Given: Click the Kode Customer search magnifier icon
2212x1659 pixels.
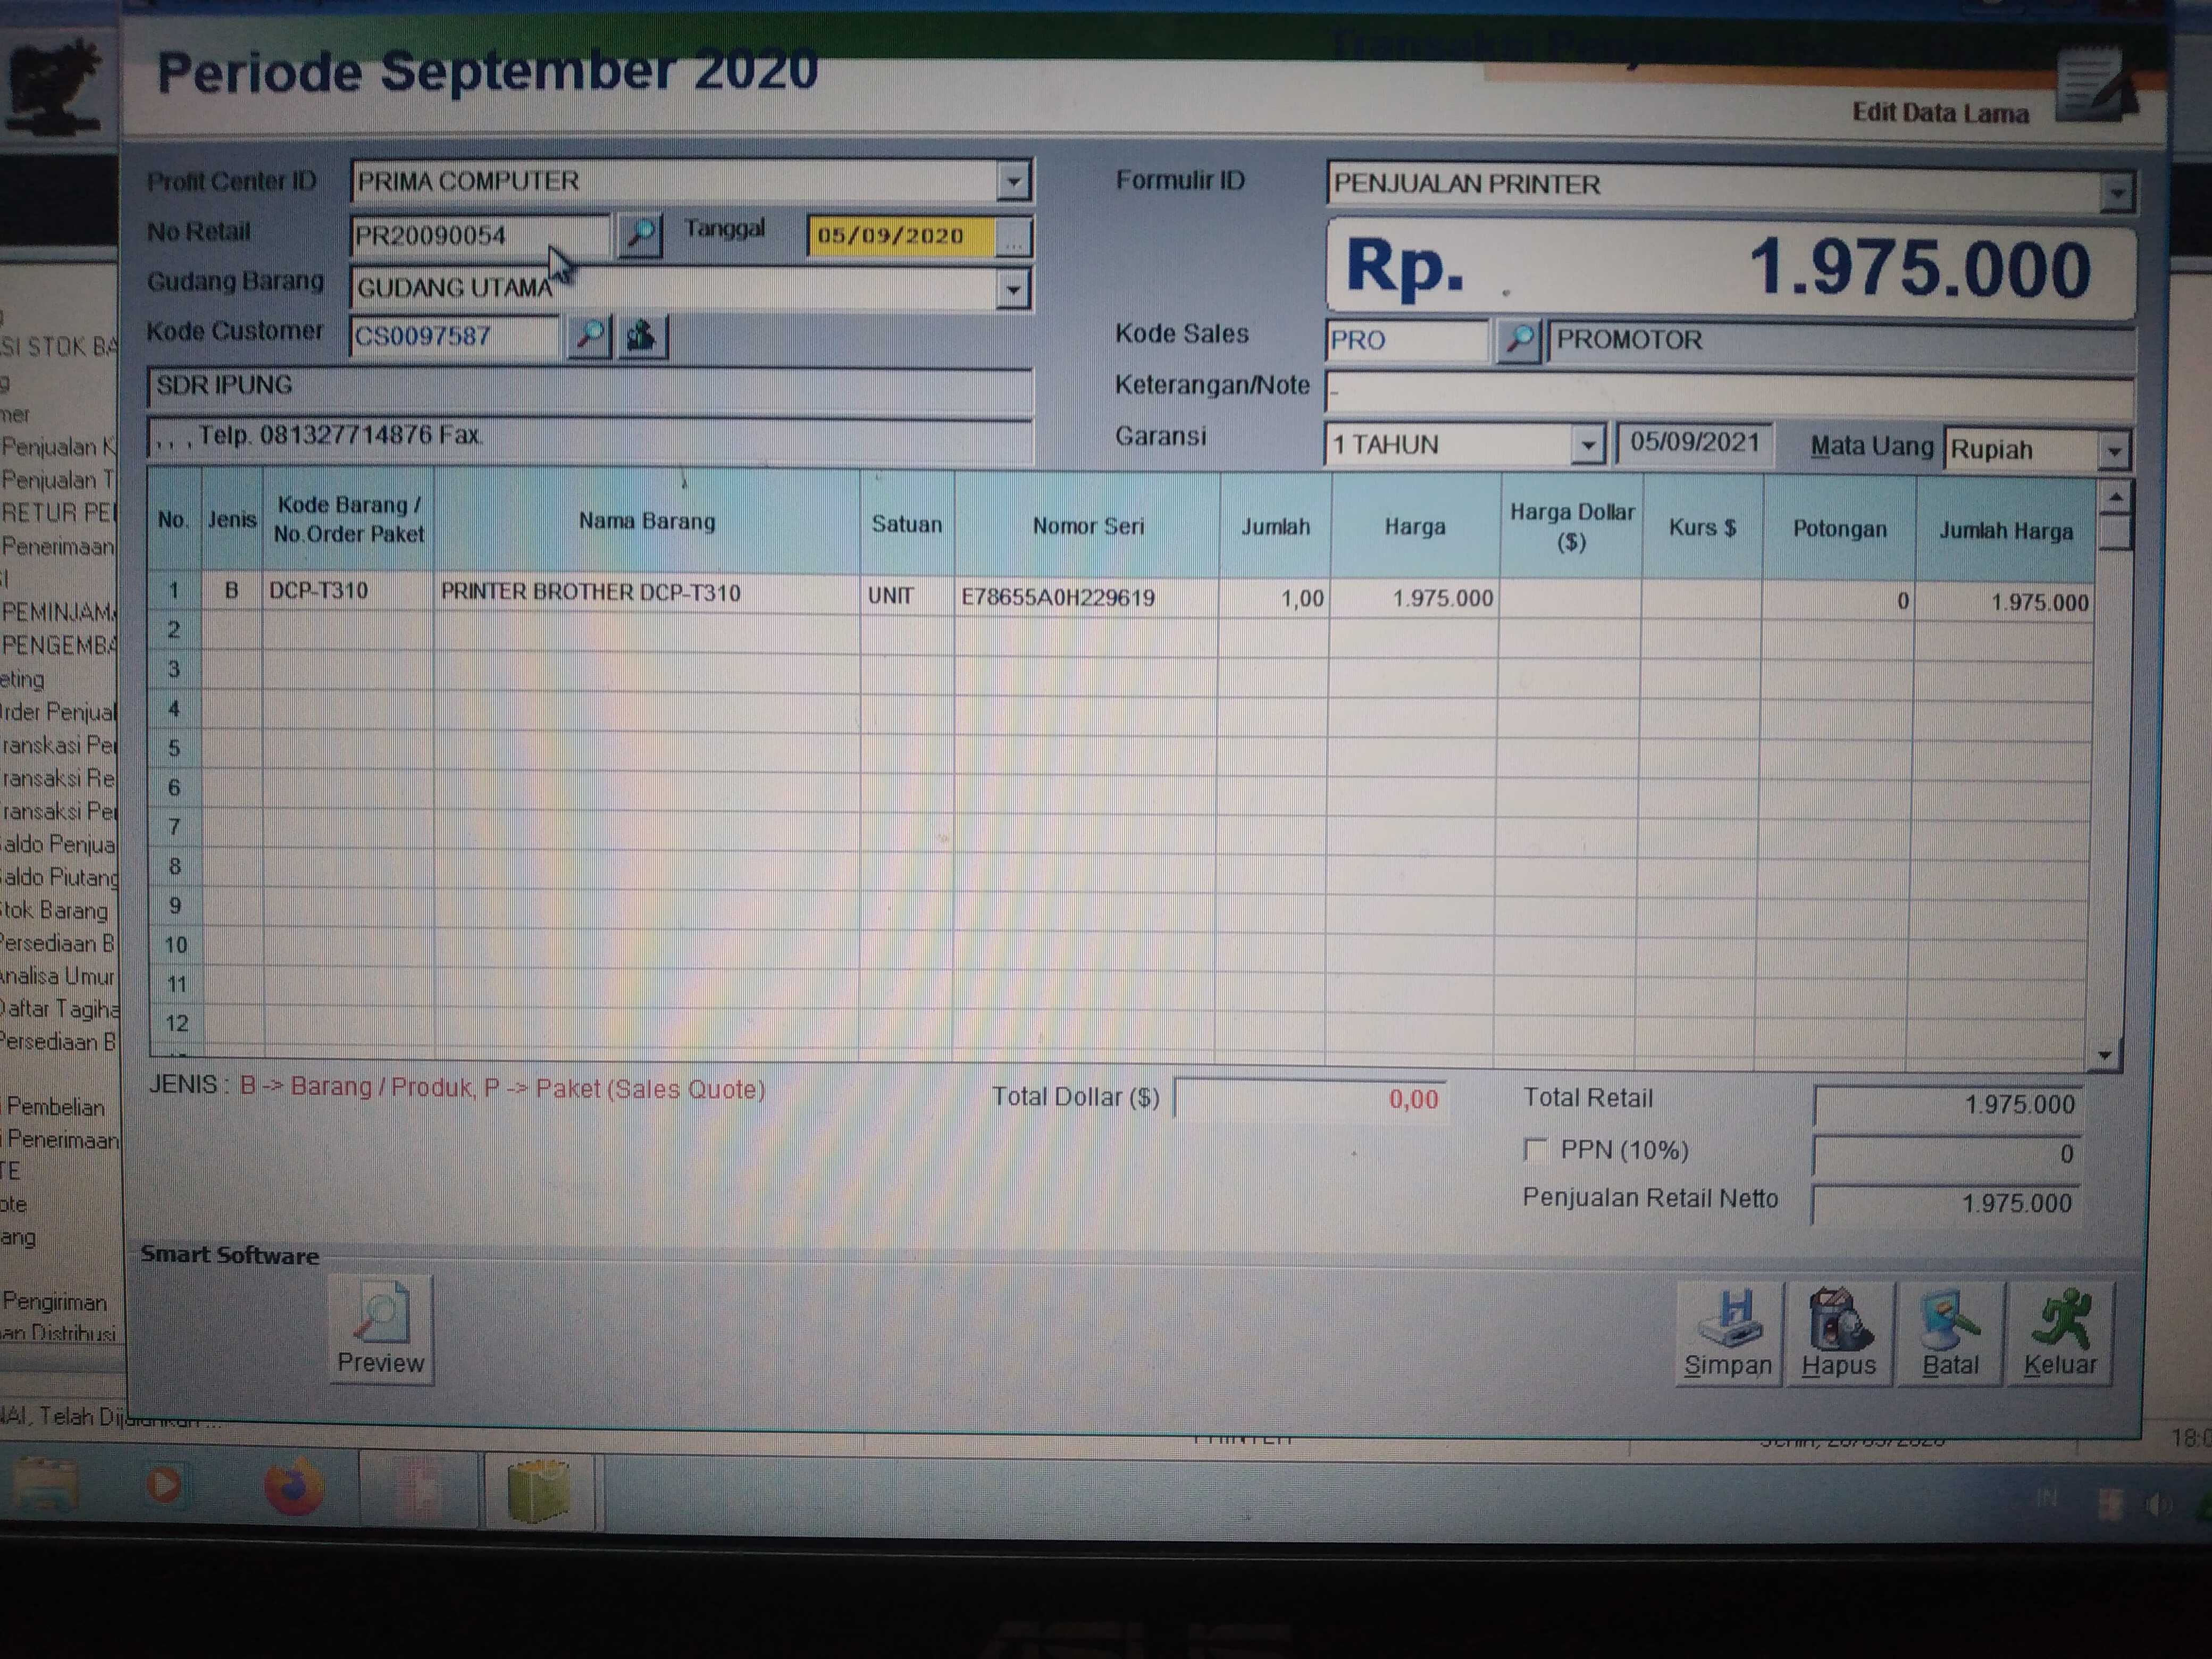Looking at the screenshot, I should tap(589, 336).
